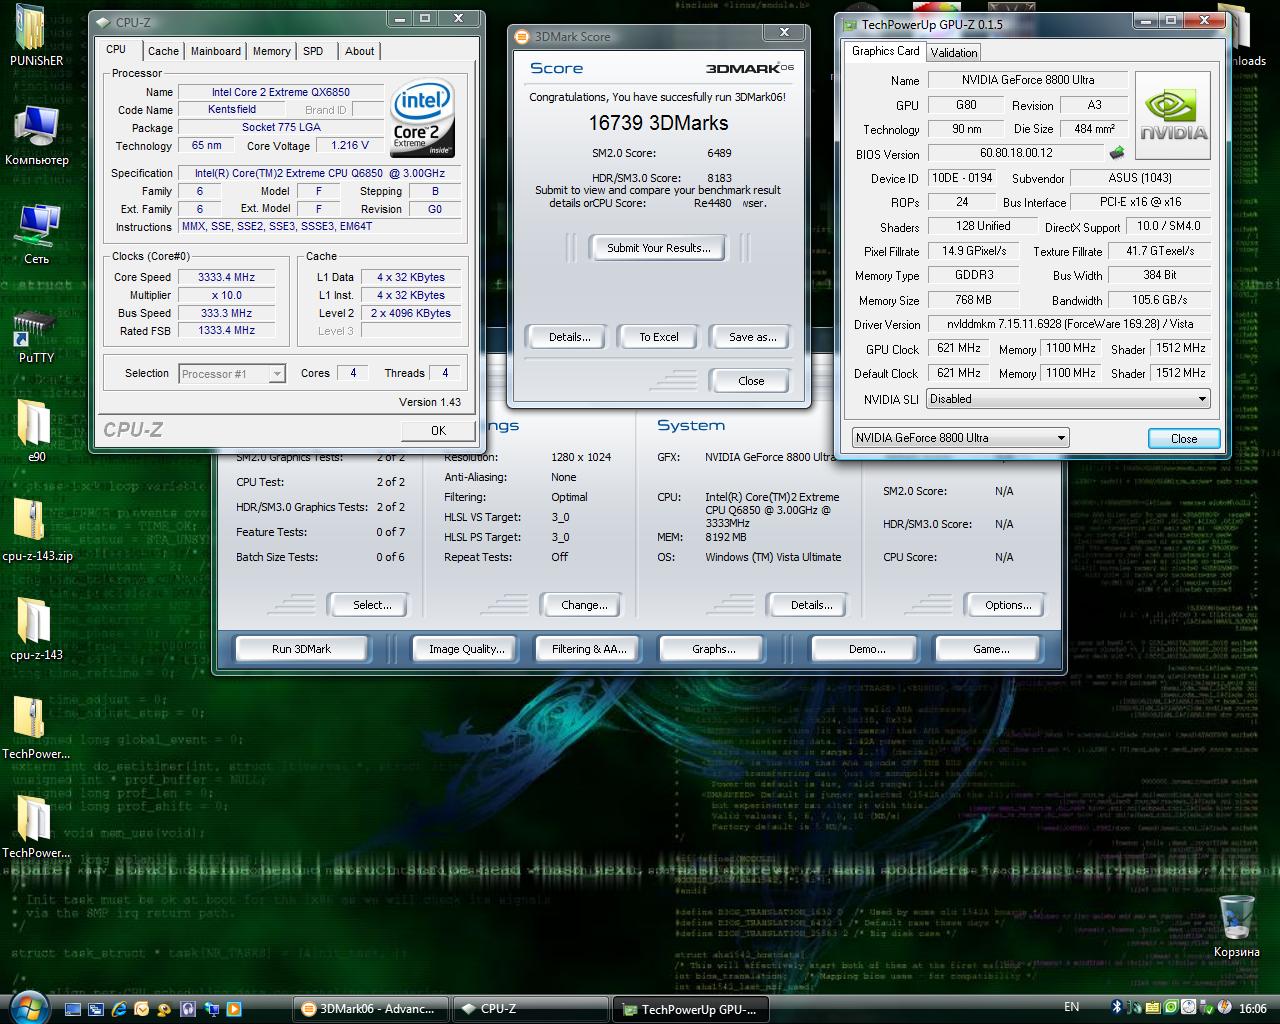Open the Recycle Bin (Корзина) icon

tap(1236, 918)
